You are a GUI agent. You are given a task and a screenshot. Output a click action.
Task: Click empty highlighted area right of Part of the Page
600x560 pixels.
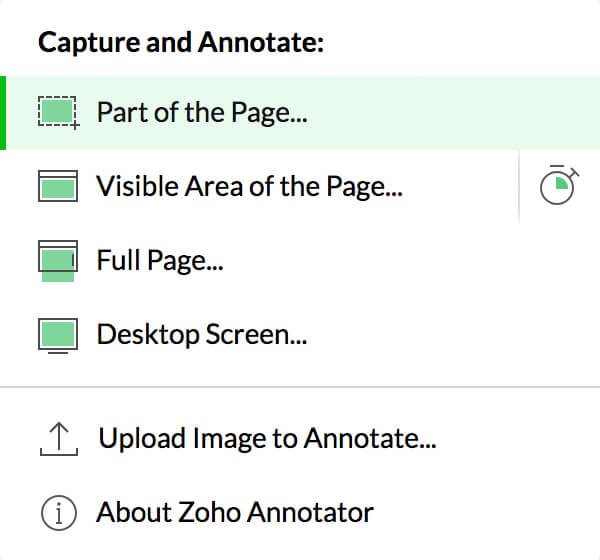point(453,113)
